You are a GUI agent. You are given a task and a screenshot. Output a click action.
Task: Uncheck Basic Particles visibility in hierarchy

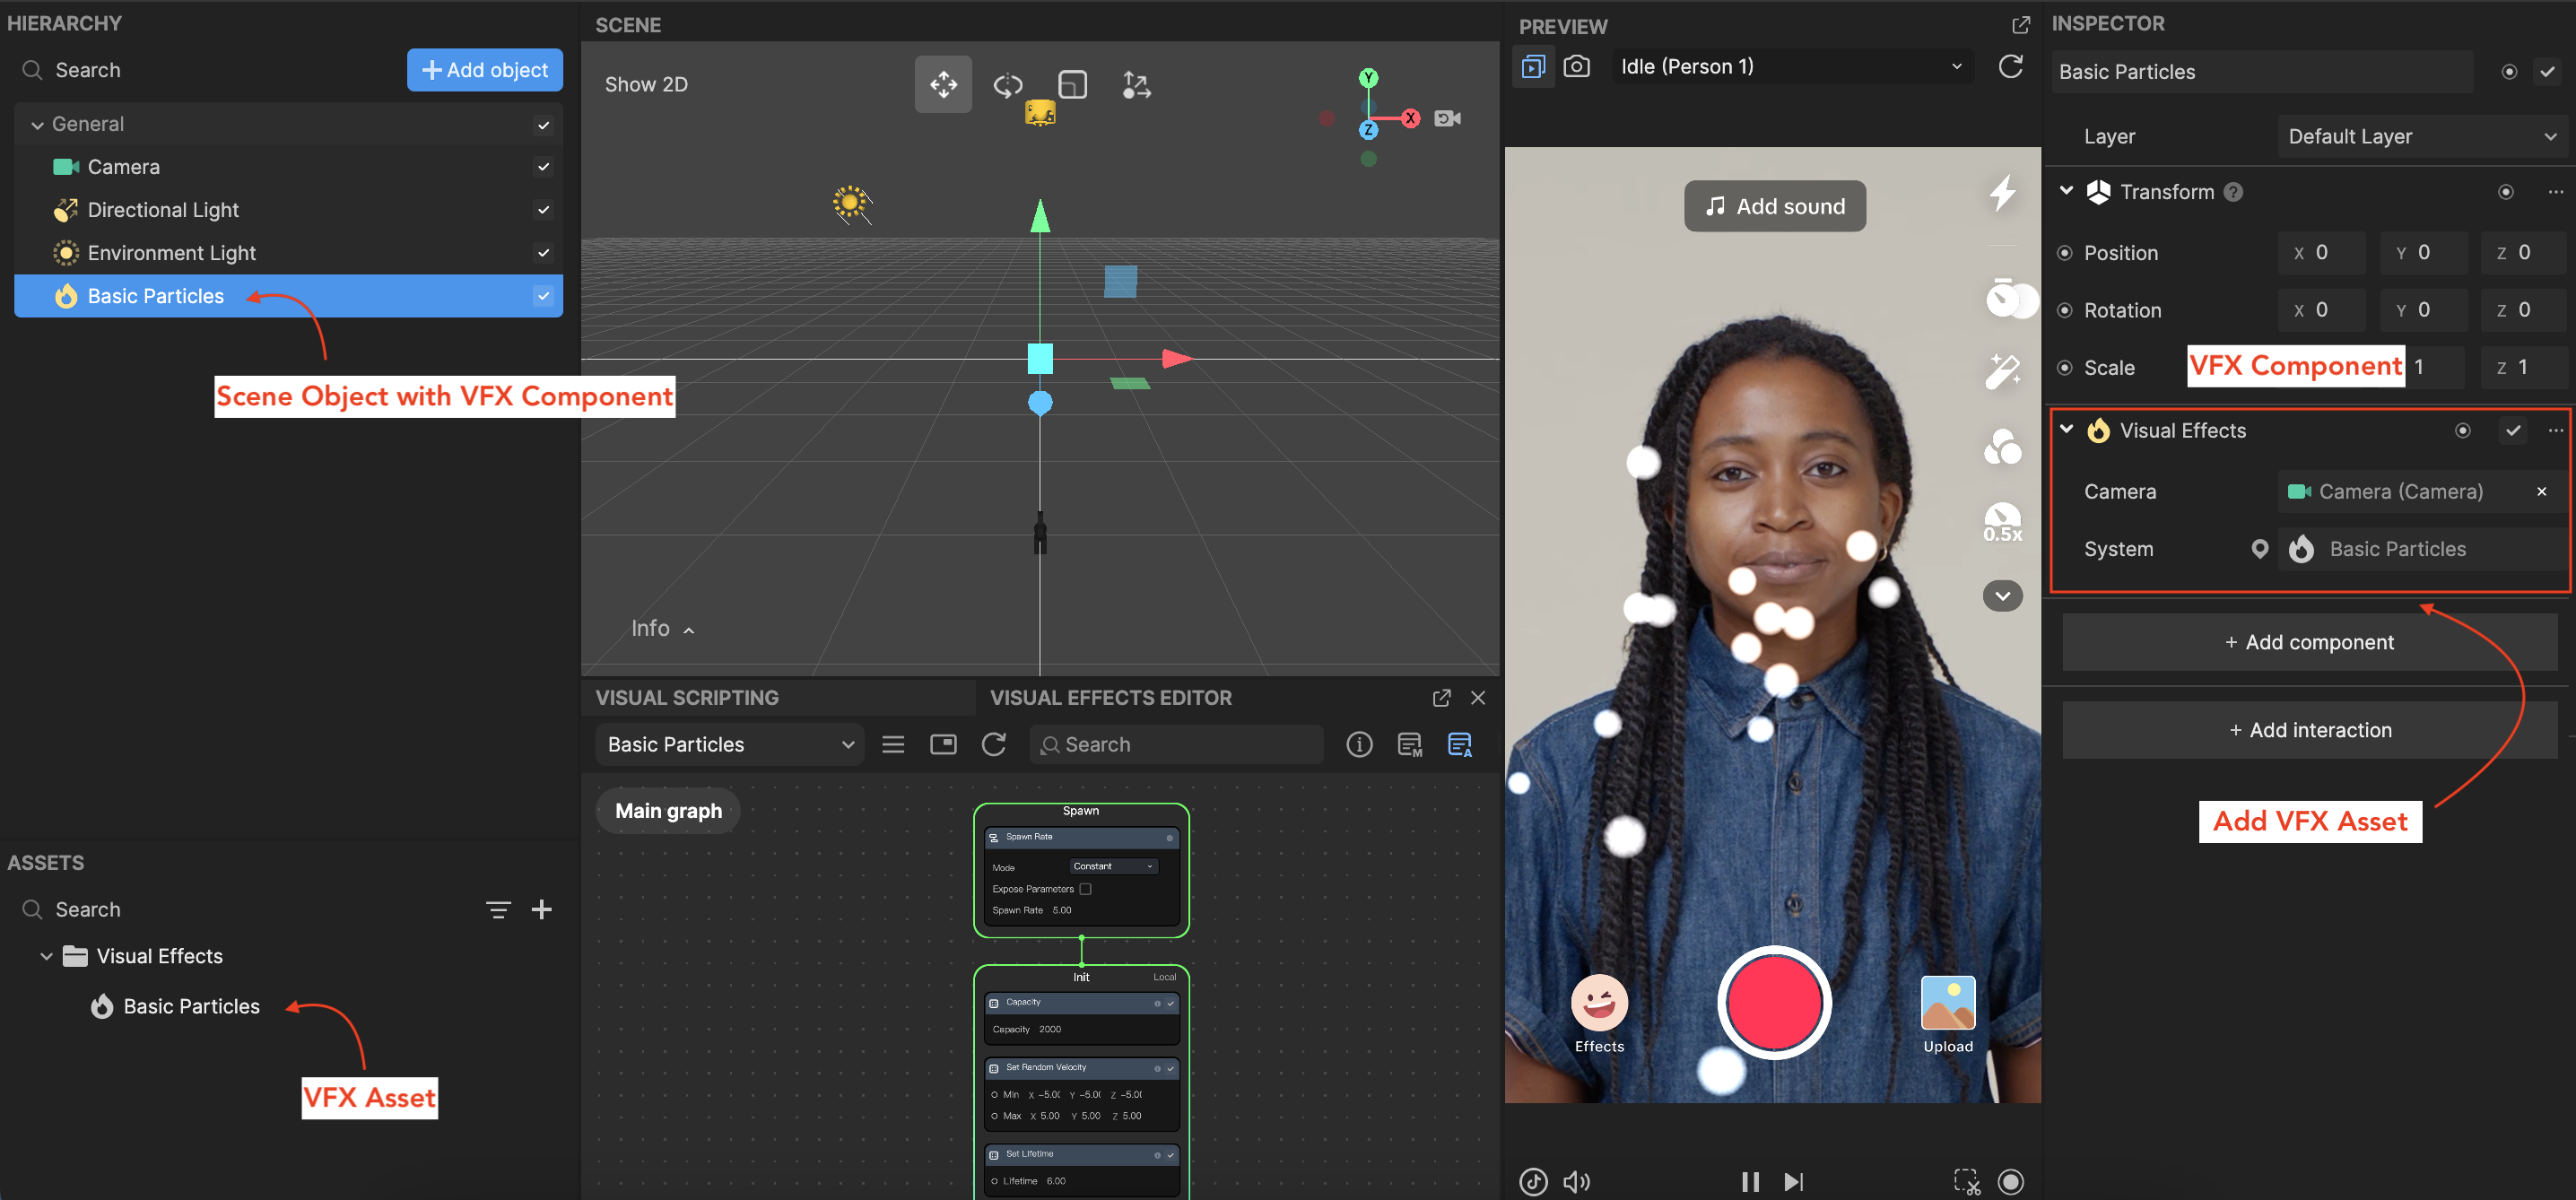543,296
